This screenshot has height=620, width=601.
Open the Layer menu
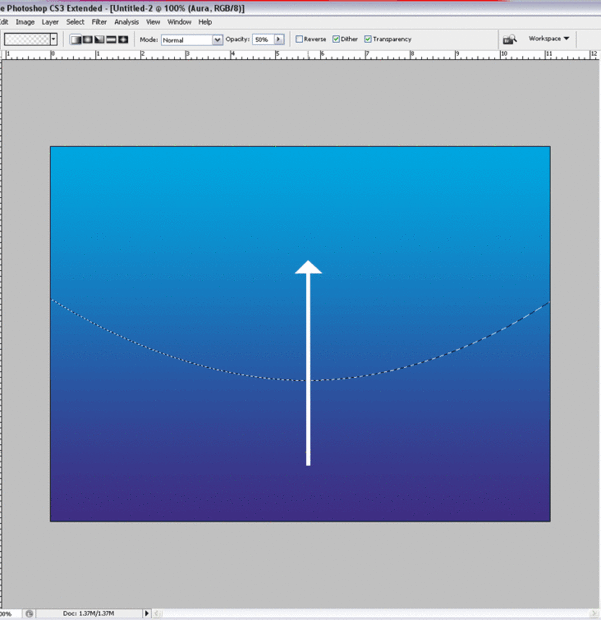[50, 22]
